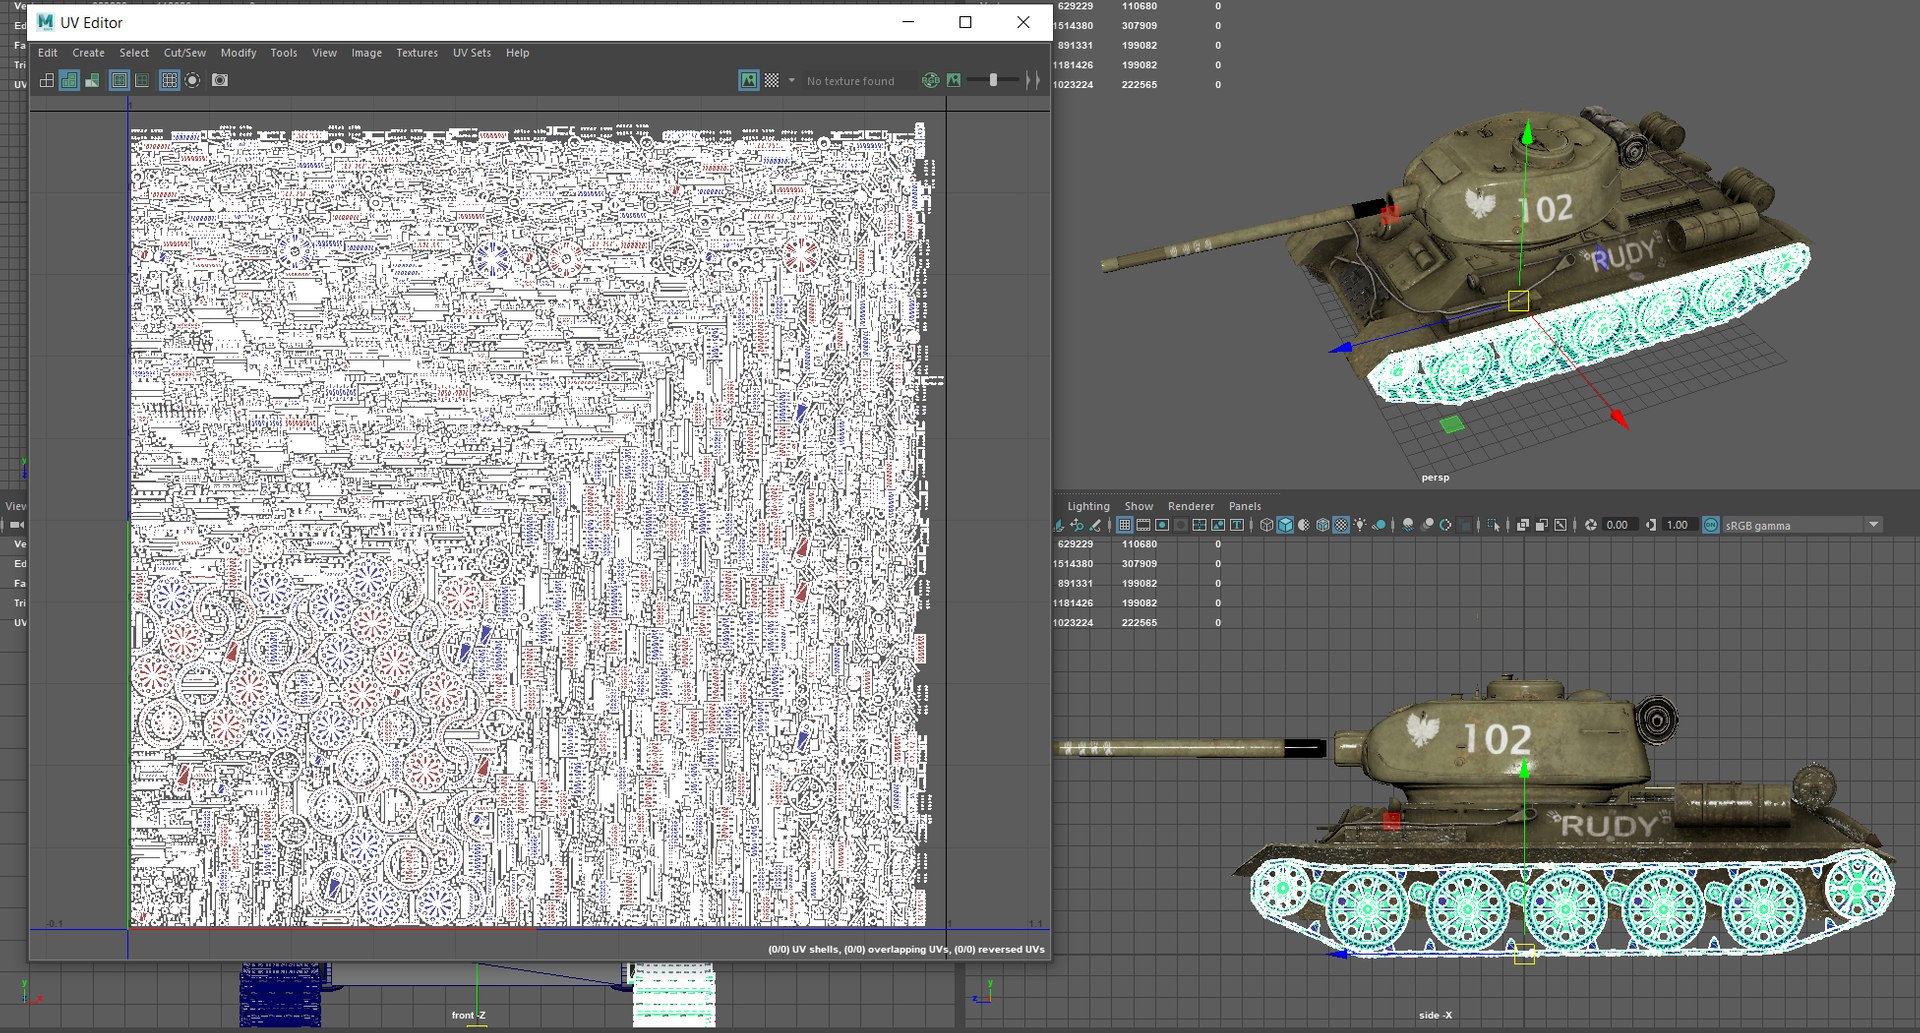Click the isolate select icon in UV Editor
This screenshot has width=1920, height=1033.
coord(193,80)
